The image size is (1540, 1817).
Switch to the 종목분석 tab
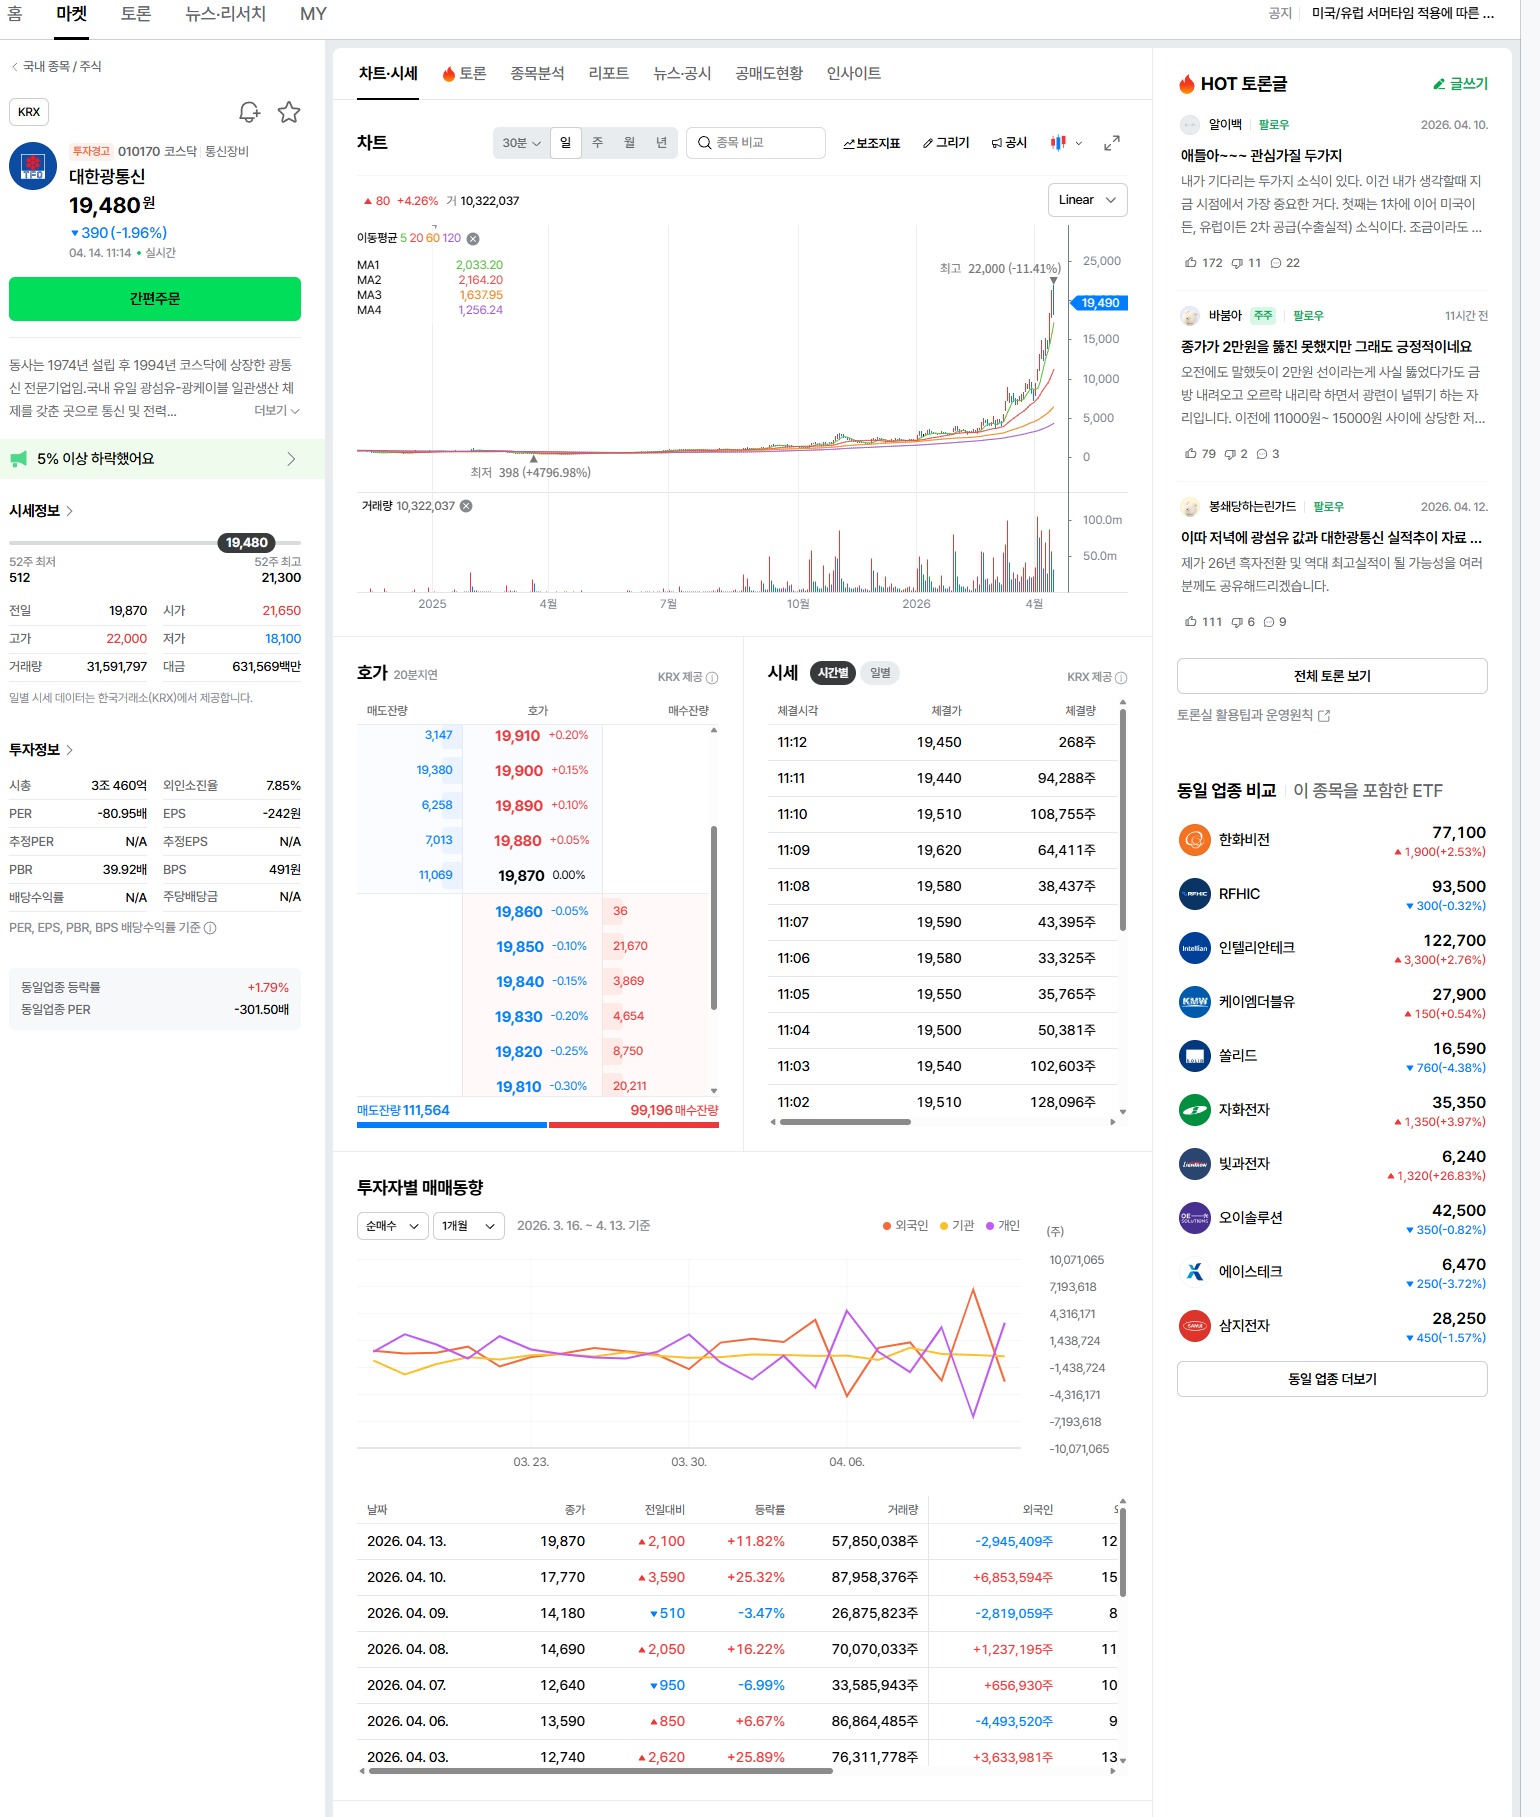click(537, 73)
